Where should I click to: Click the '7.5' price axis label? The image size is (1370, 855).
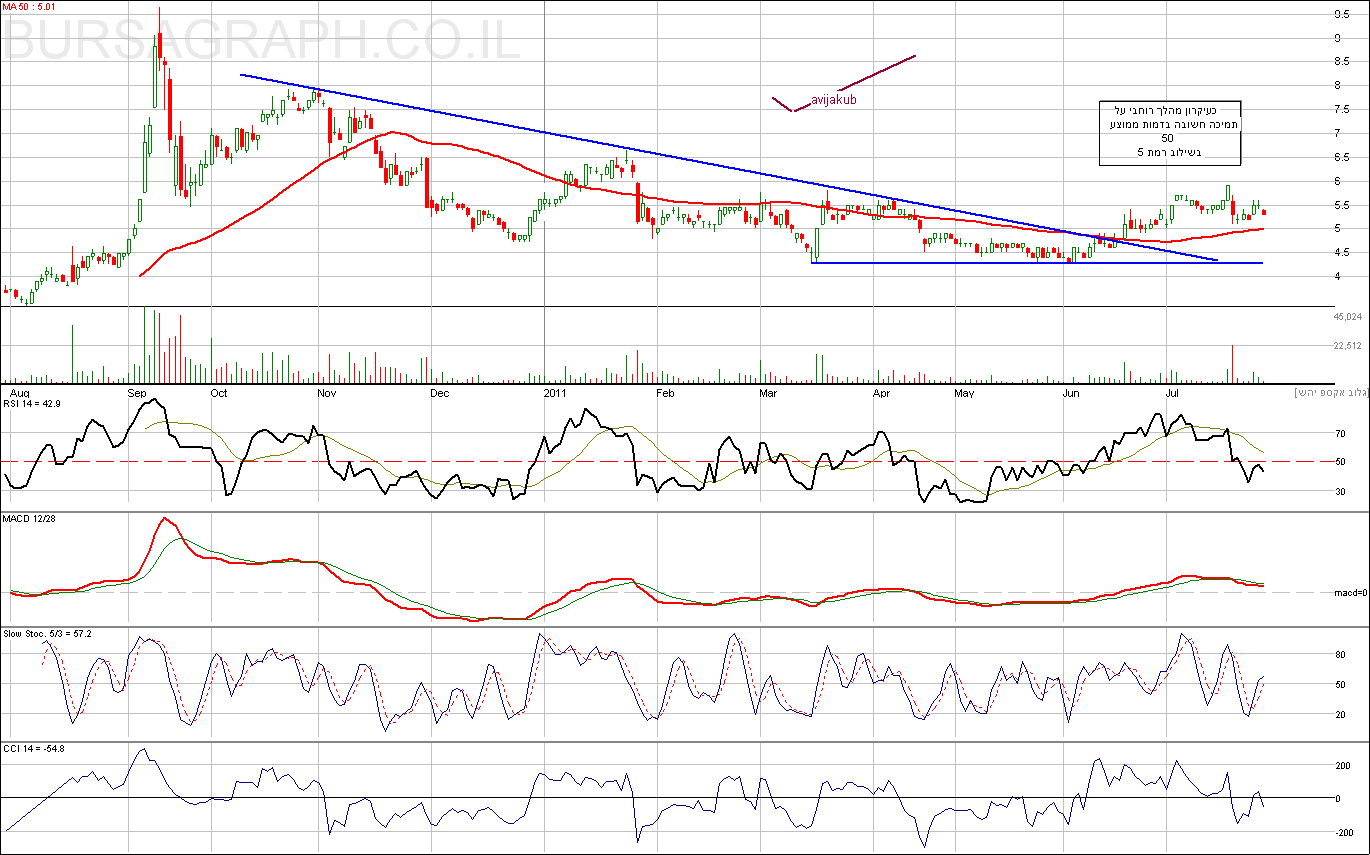(1340, 110)
